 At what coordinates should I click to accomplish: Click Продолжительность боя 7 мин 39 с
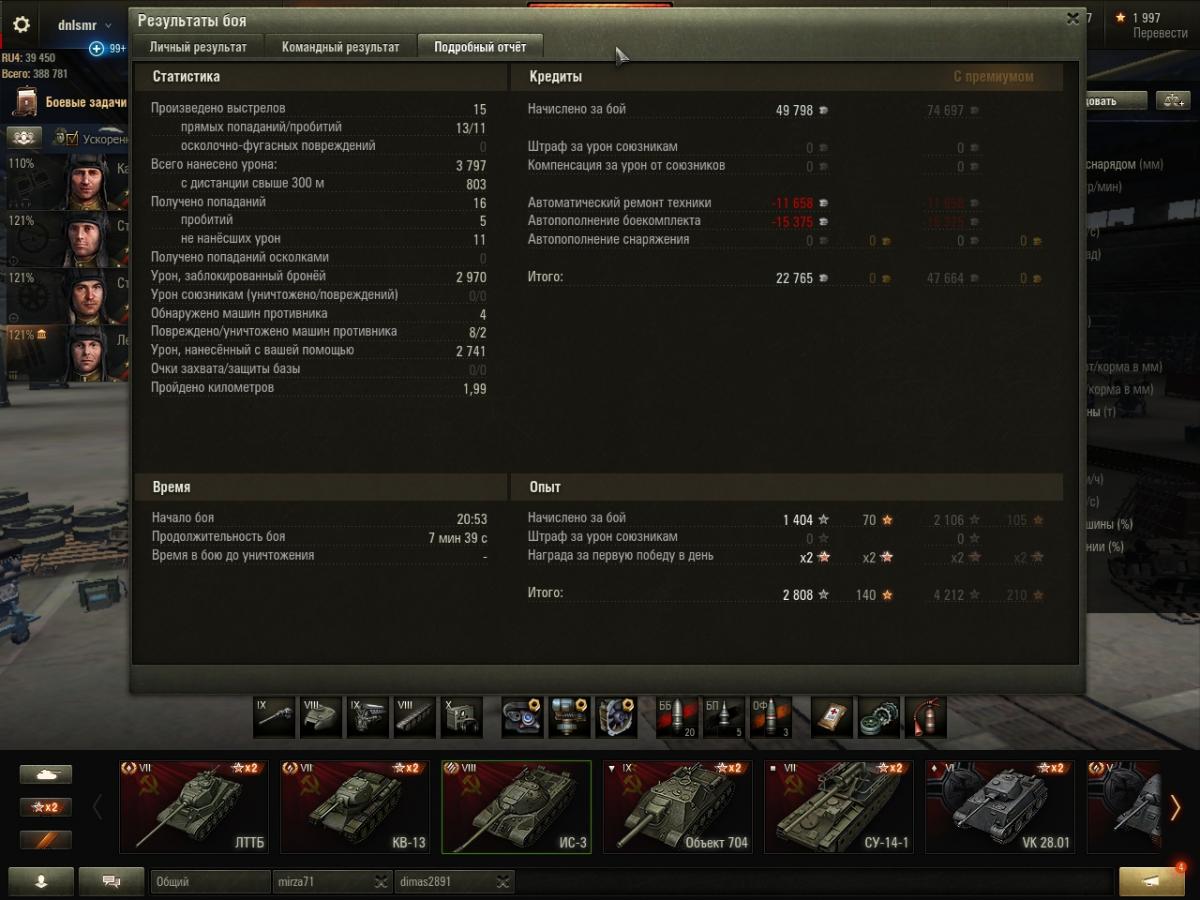point(458,538)
